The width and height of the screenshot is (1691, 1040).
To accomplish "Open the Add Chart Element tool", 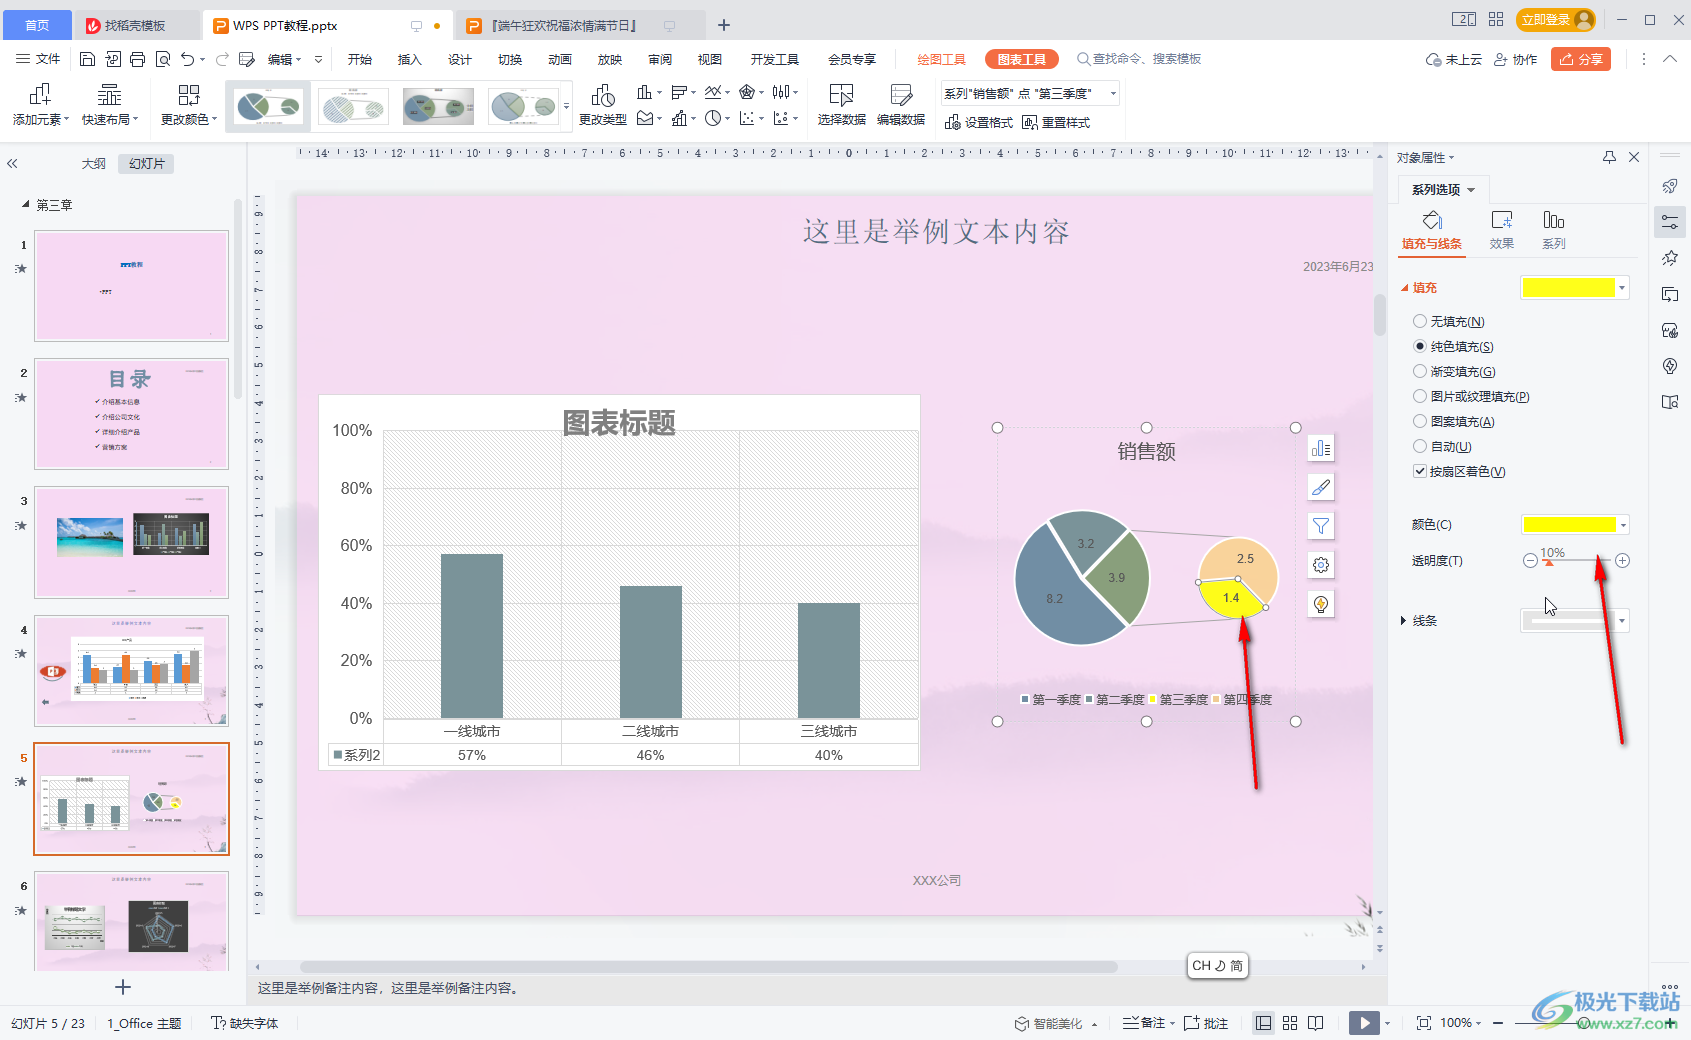I will point(40,105).
